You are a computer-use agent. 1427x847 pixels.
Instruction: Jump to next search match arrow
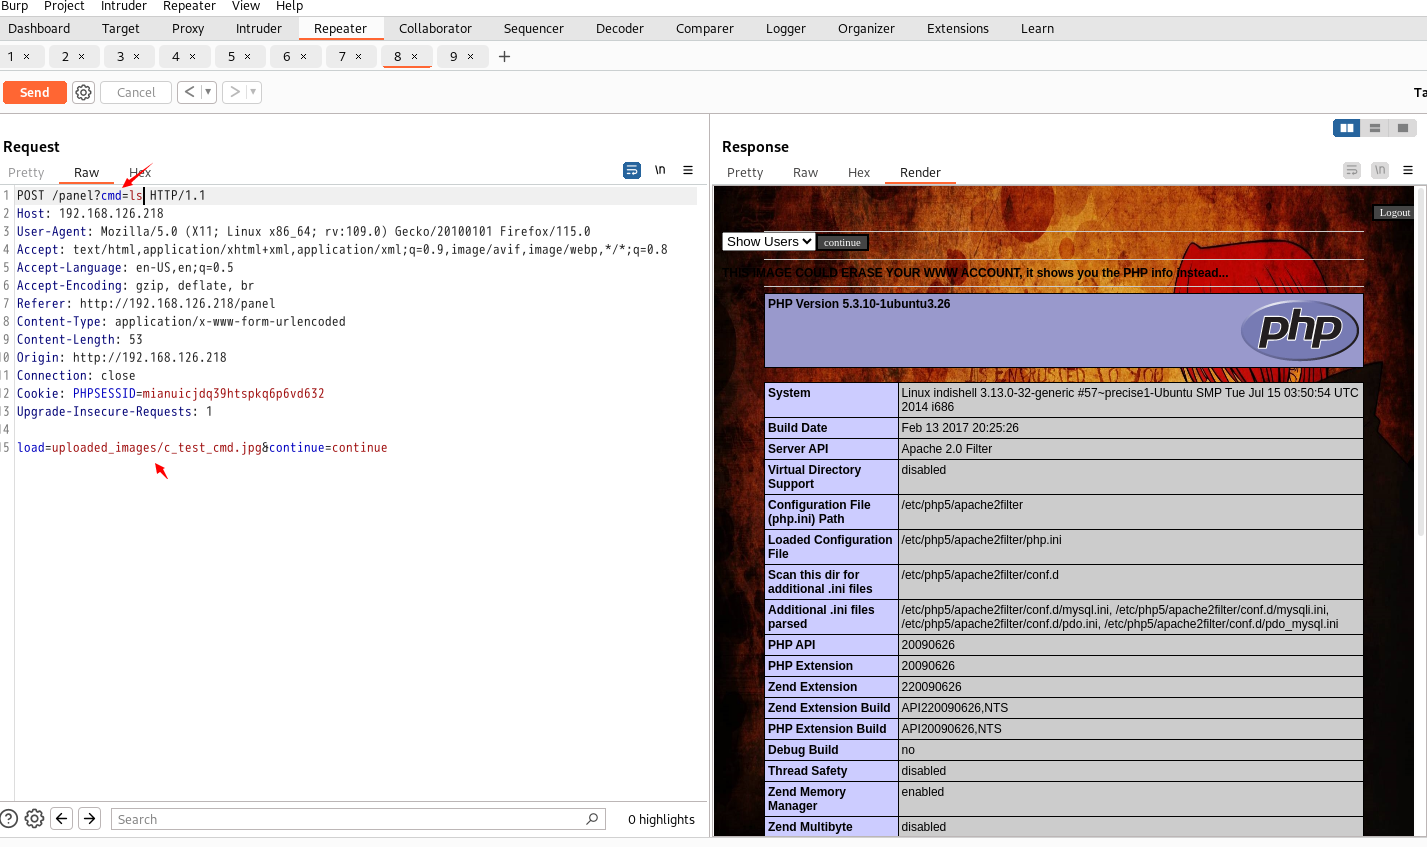click(x=90, y=818)
